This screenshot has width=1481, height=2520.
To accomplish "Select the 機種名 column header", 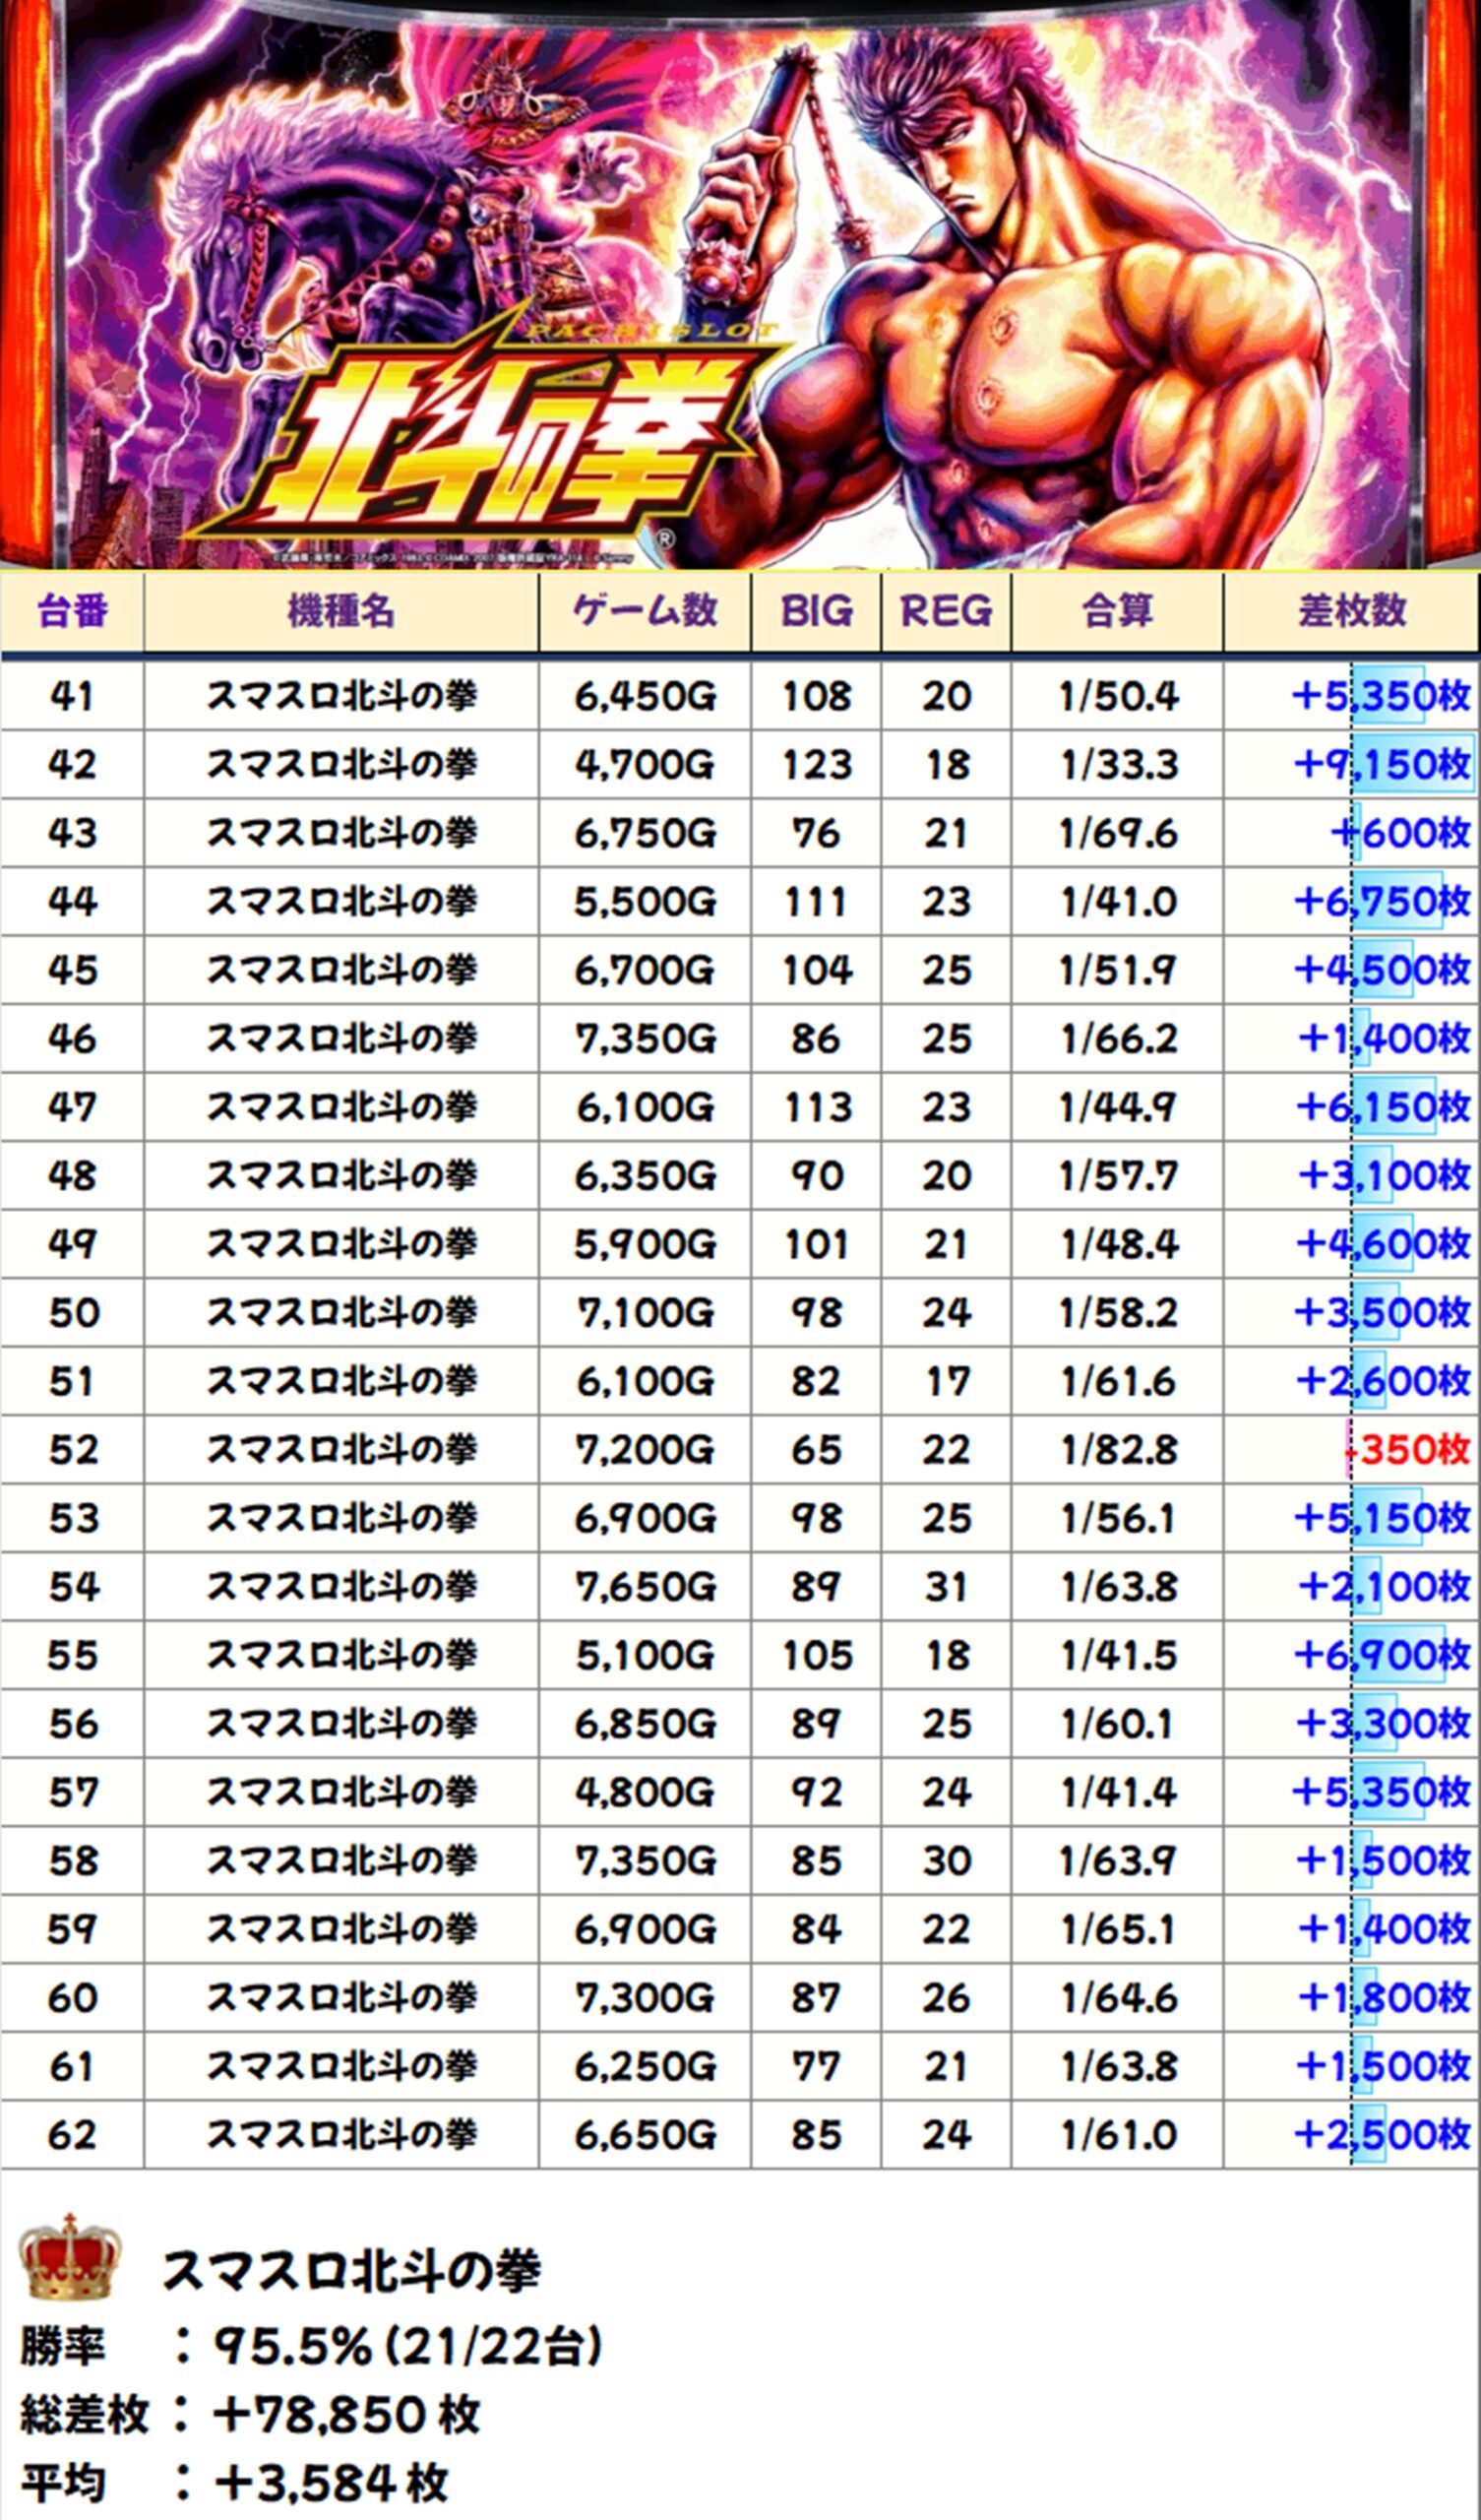I will 341,611.
